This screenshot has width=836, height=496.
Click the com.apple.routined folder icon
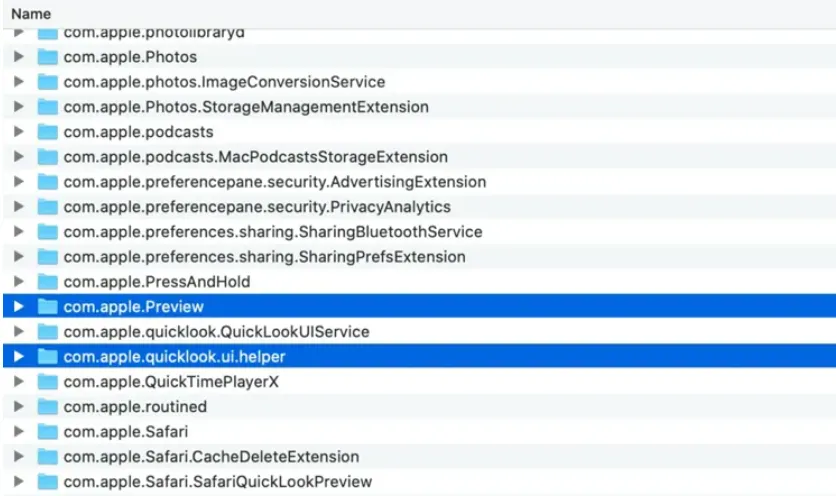pyautogui.click(x=48, y=407)
